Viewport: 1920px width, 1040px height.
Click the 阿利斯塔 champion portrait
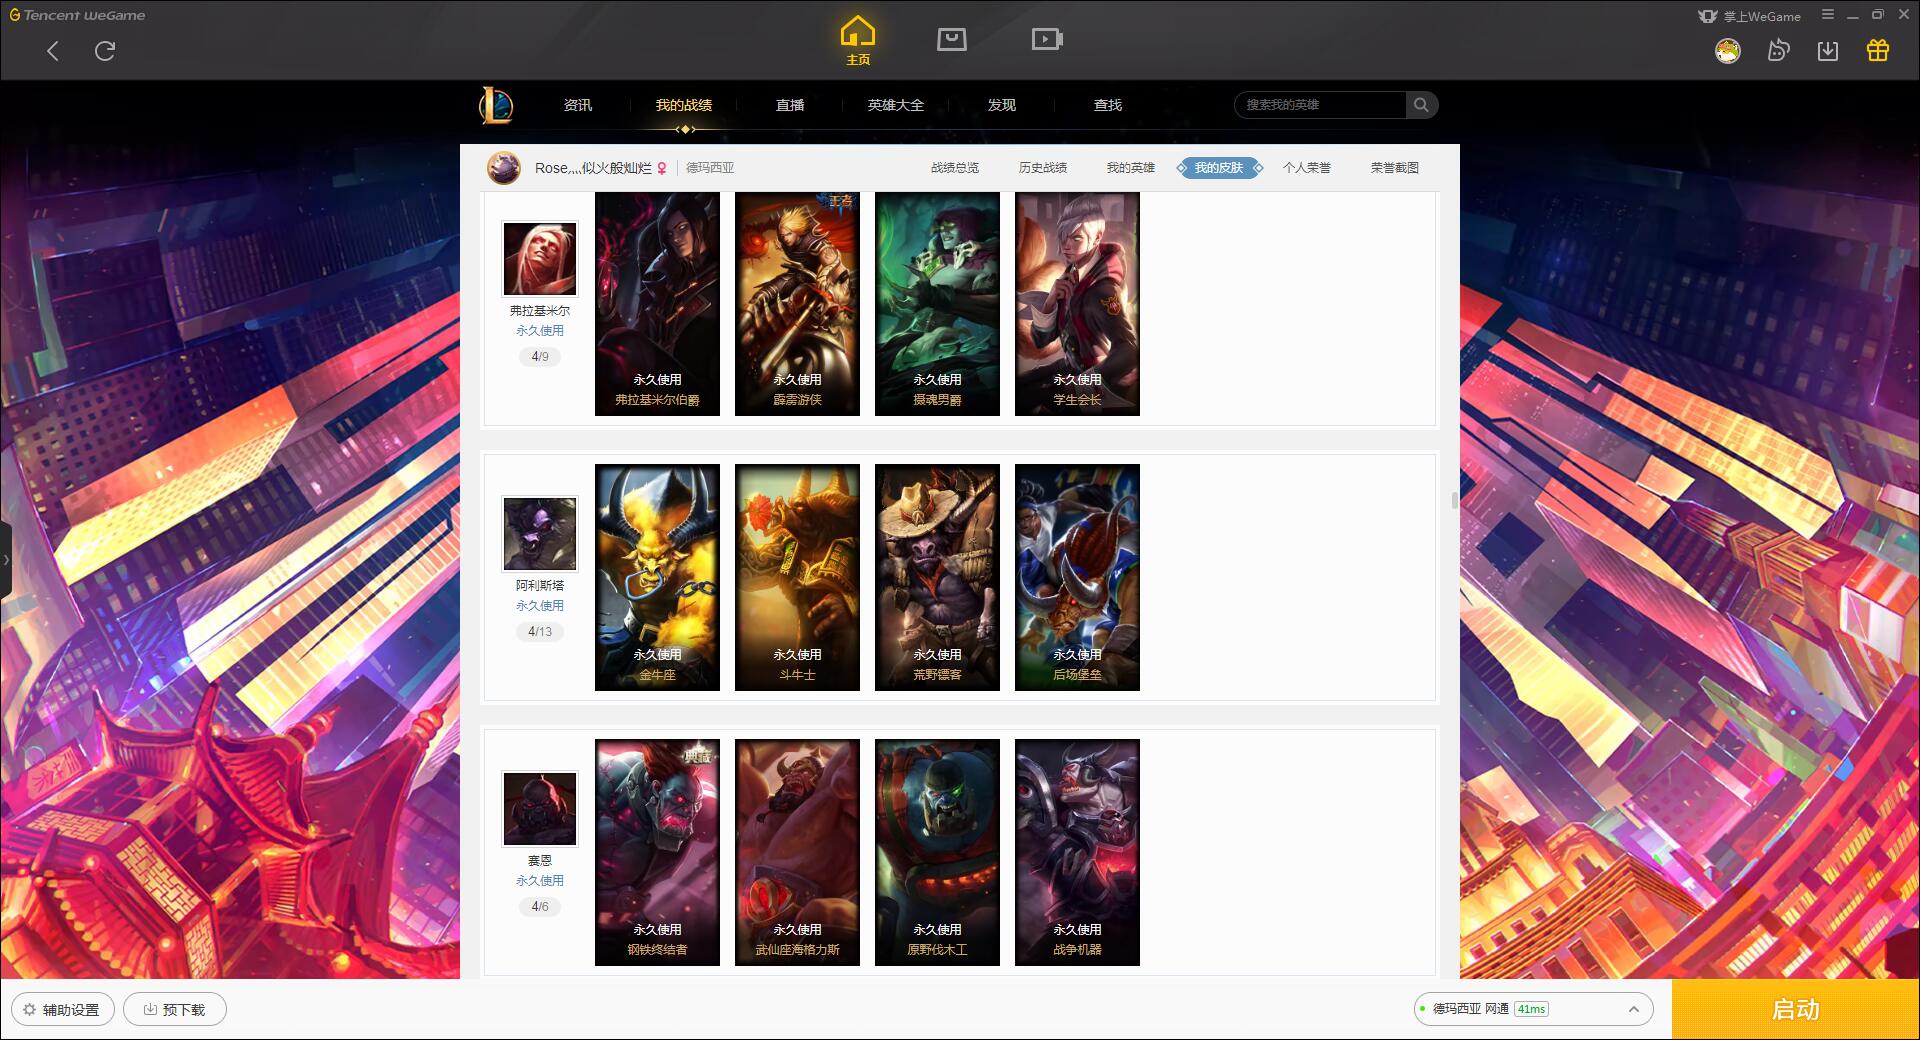(540, 534)
